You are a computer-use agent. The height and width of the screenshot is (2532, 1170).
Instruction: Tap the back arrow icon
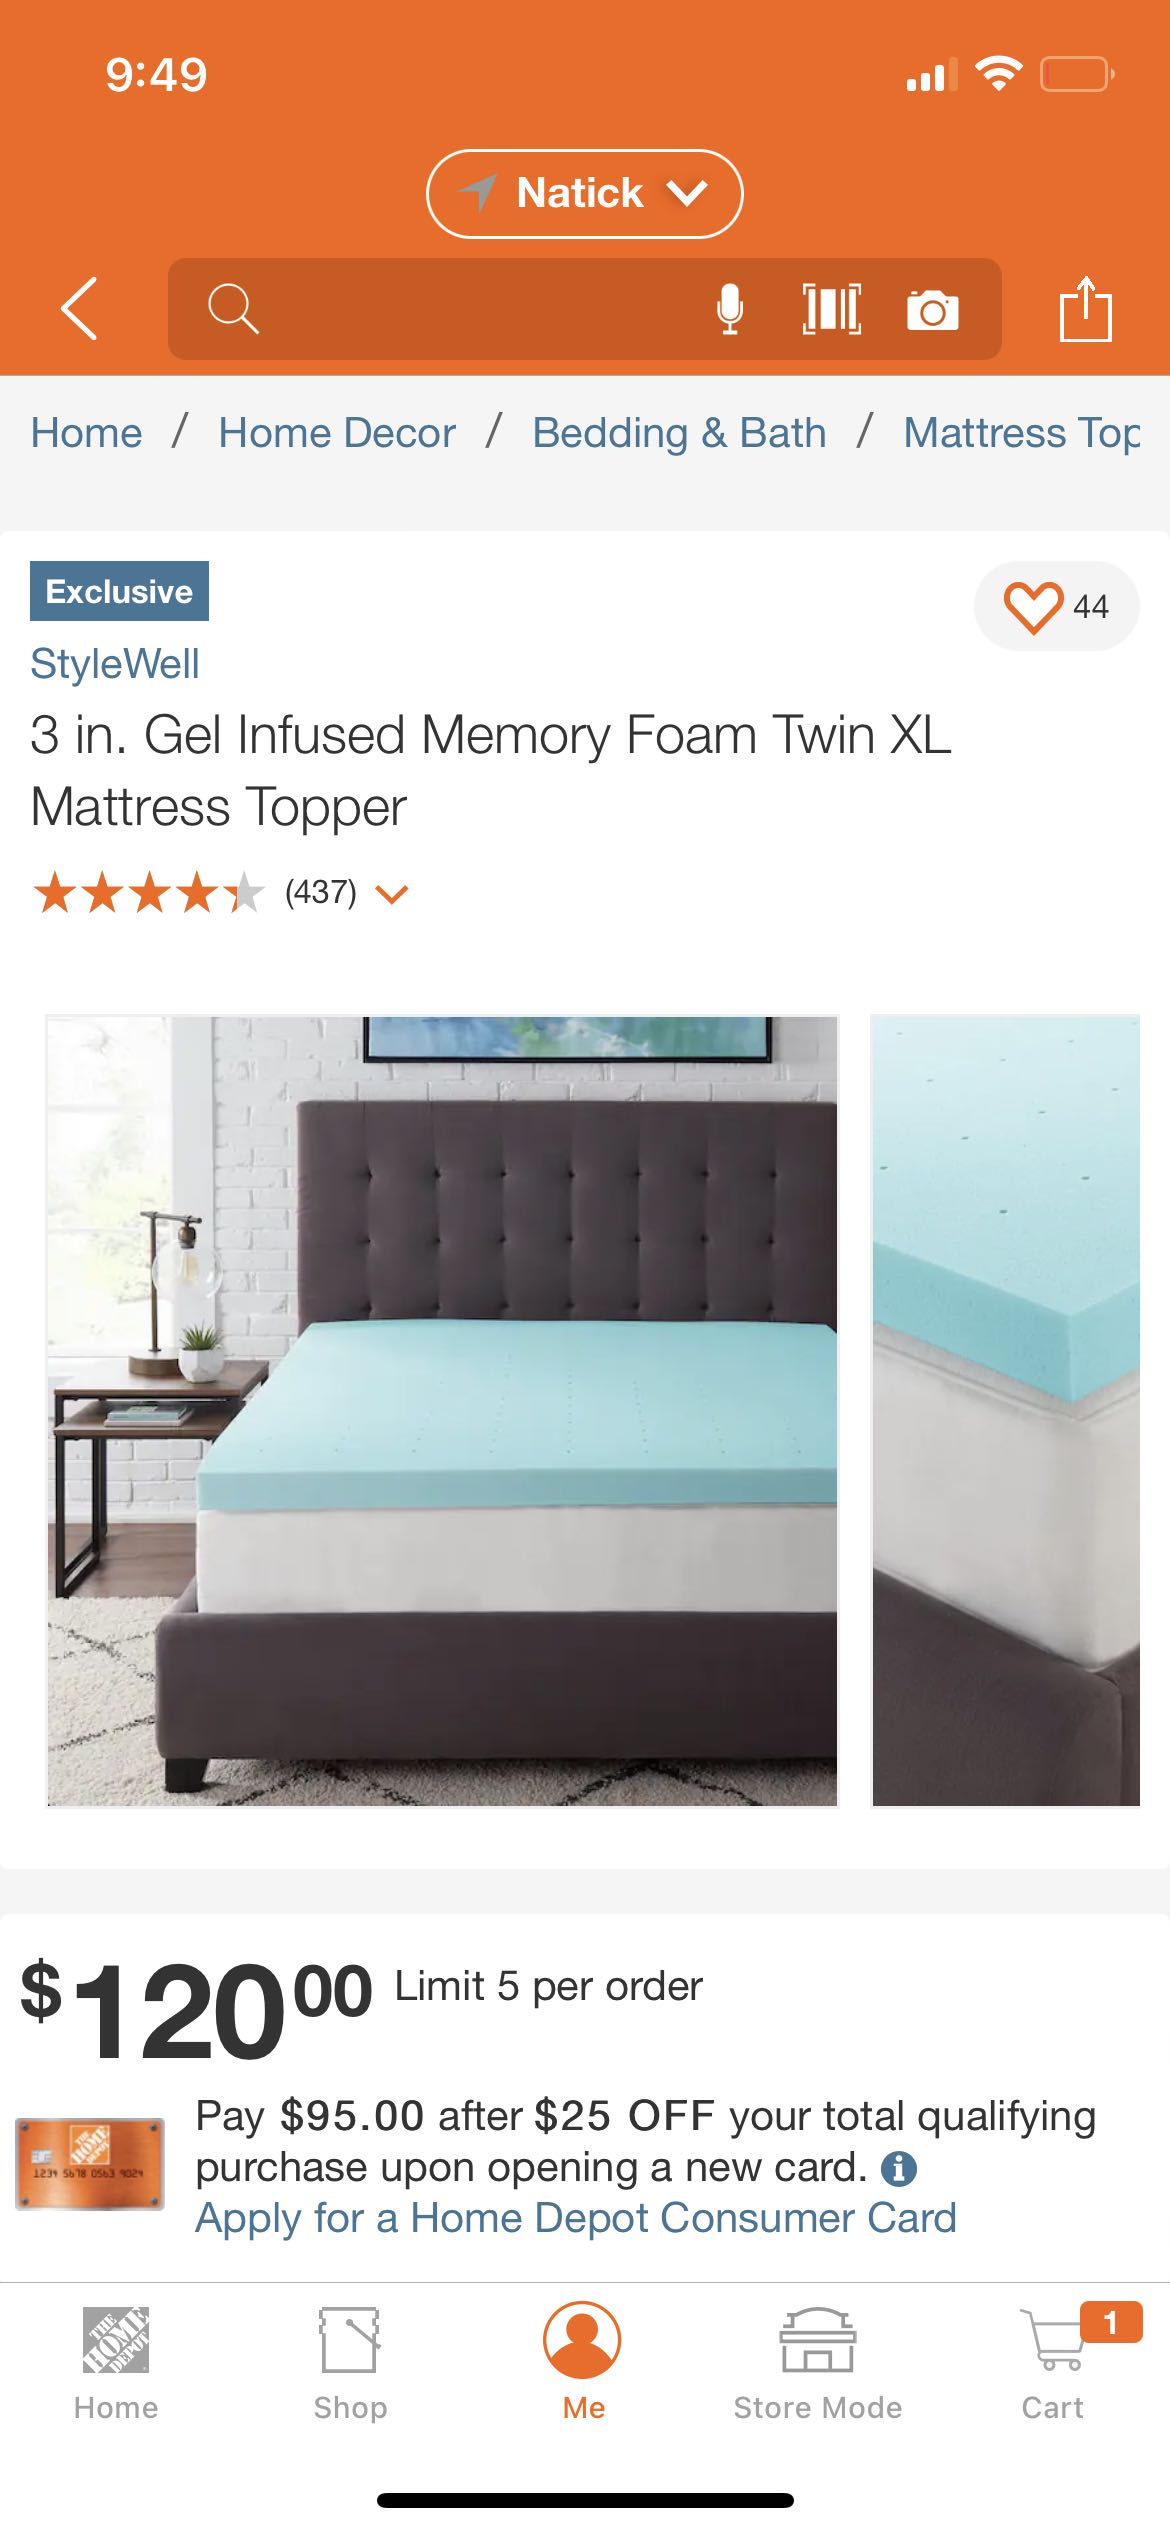point(80,309)
